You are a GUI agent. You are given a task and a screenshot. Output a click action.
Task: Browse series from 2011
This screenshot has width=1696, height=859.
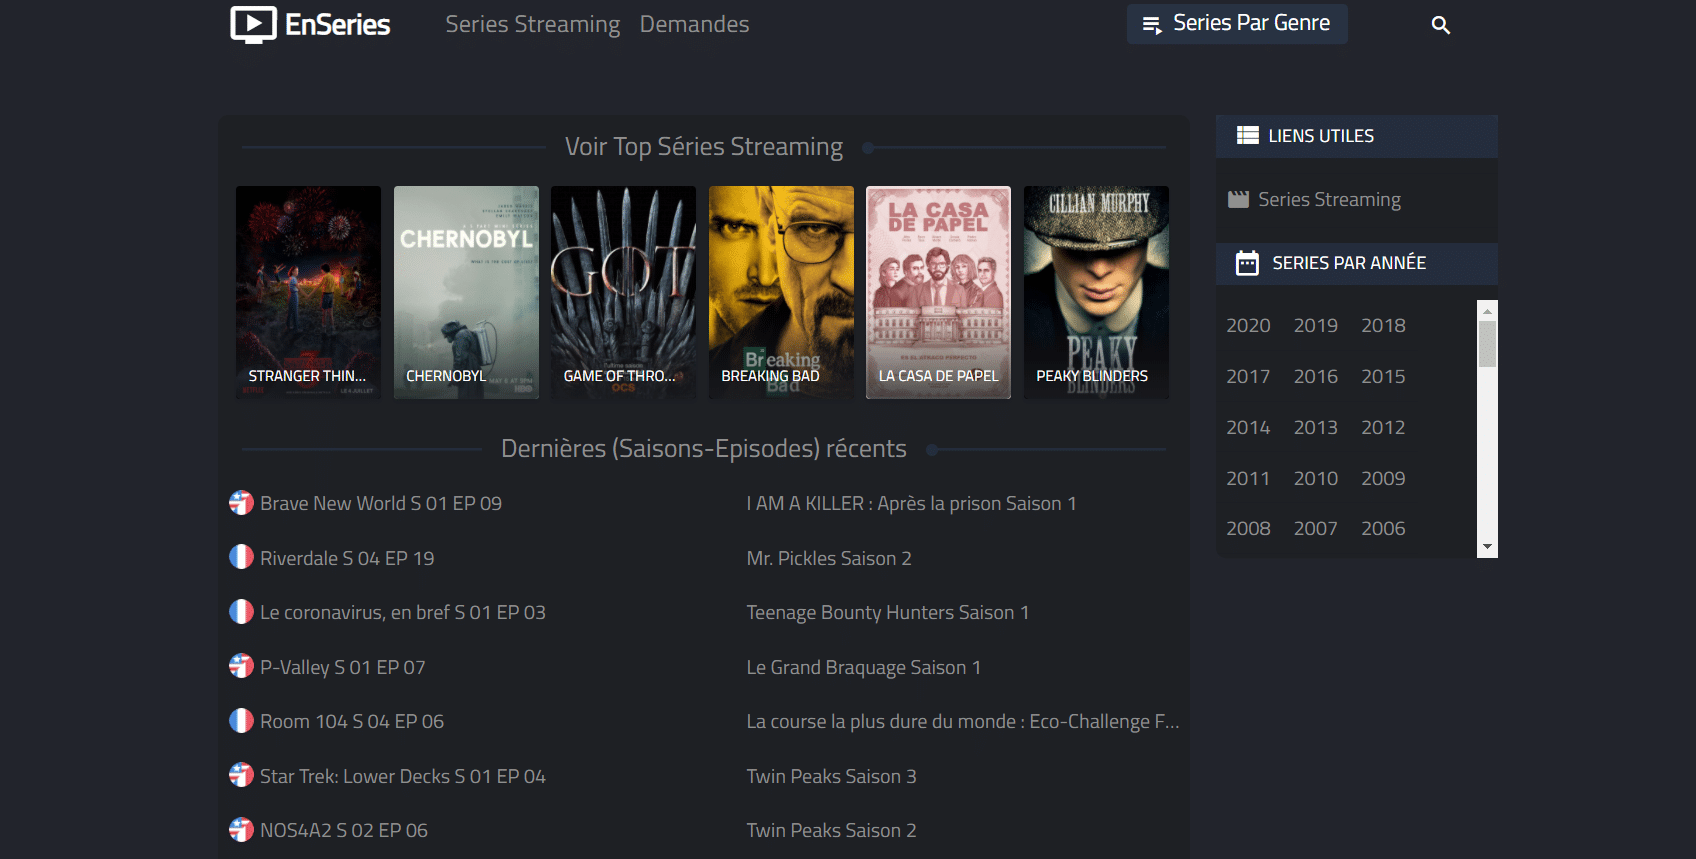click(1248, 479)
